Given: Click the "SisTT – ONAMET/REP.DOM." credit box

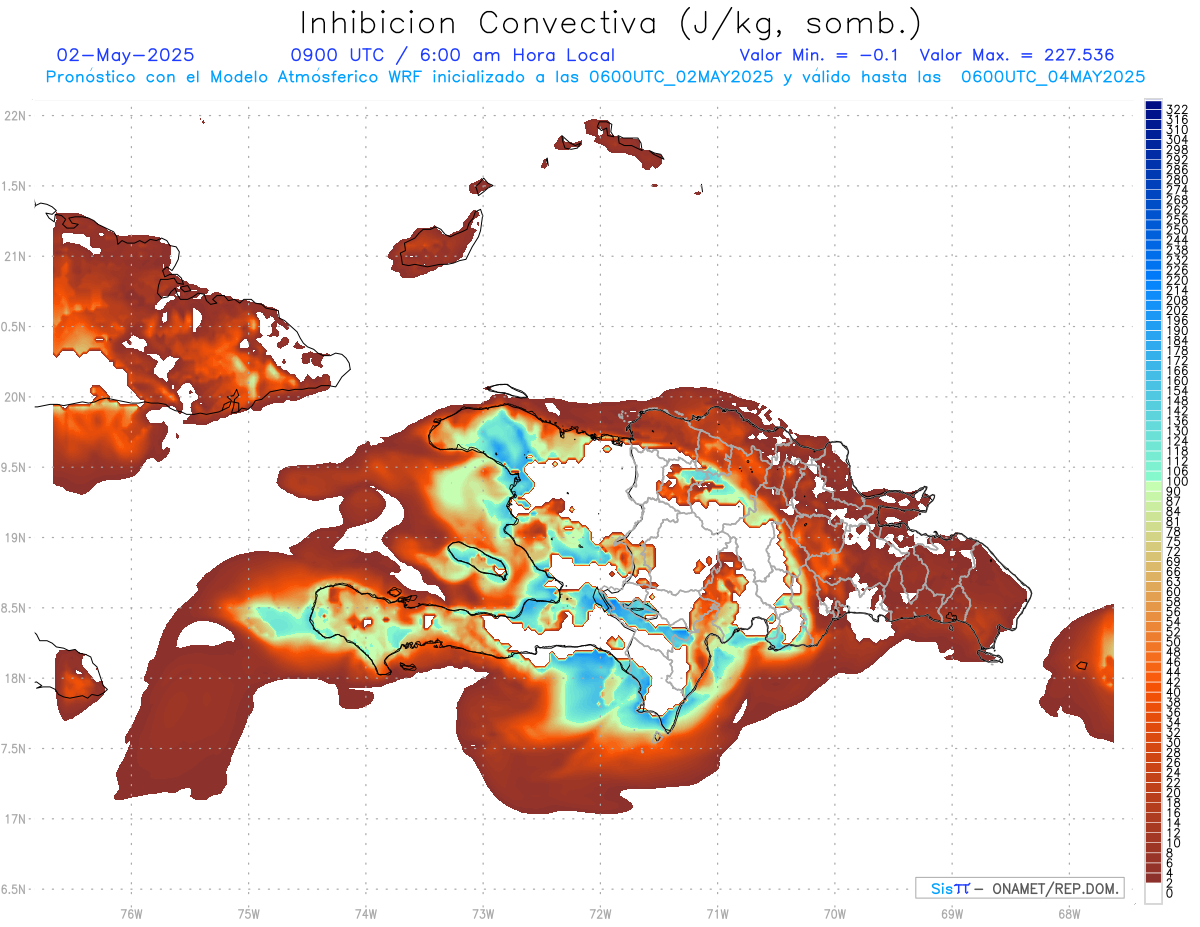Looking at the screenshot, I should click(1020, 888).
